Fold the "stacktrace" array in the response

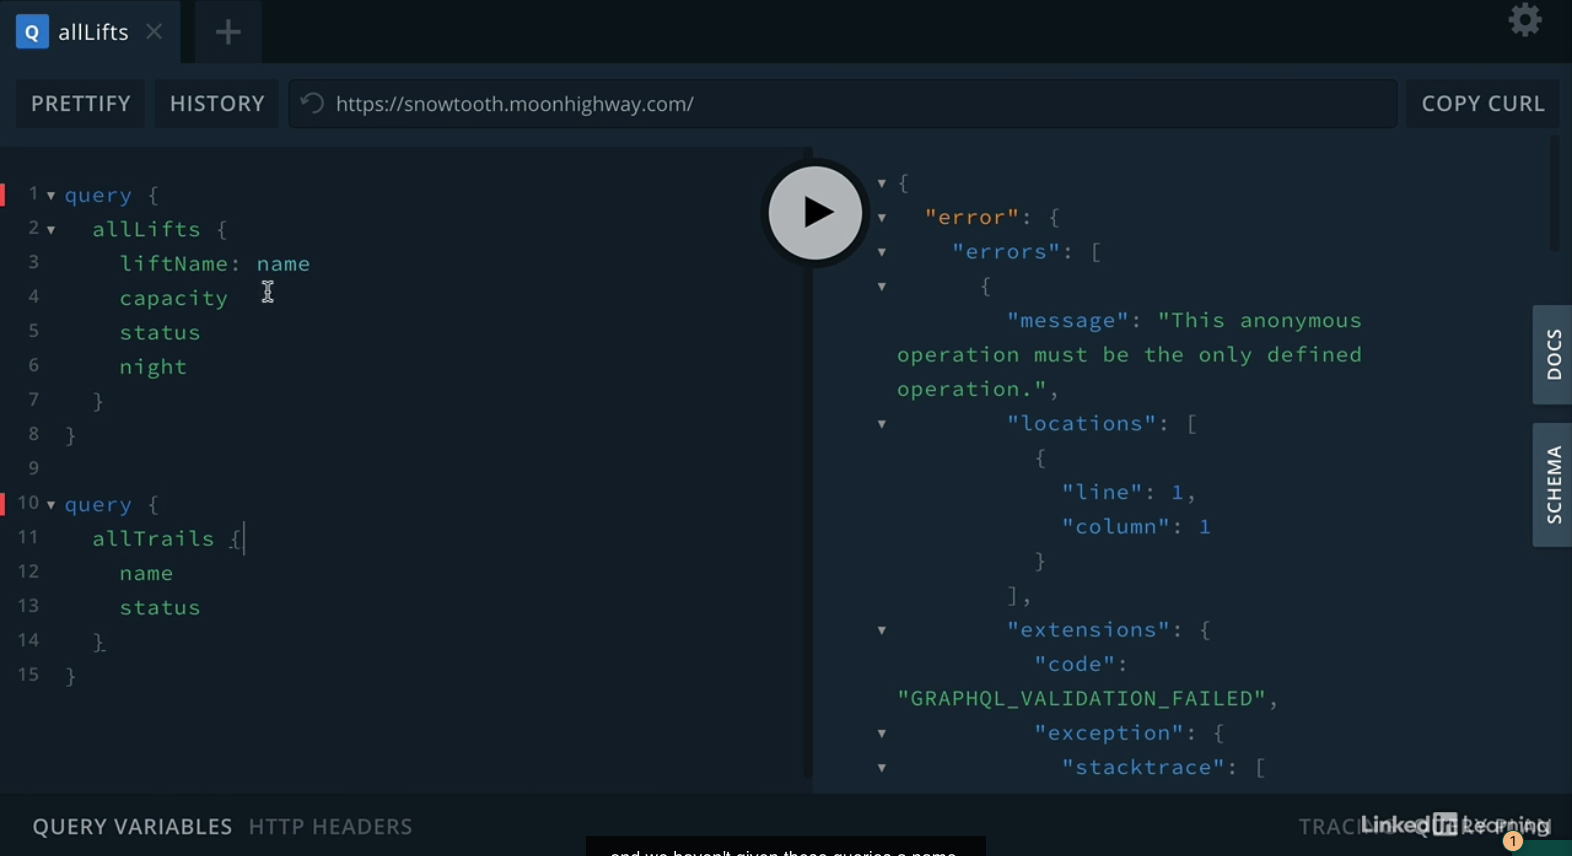(882, 768)
